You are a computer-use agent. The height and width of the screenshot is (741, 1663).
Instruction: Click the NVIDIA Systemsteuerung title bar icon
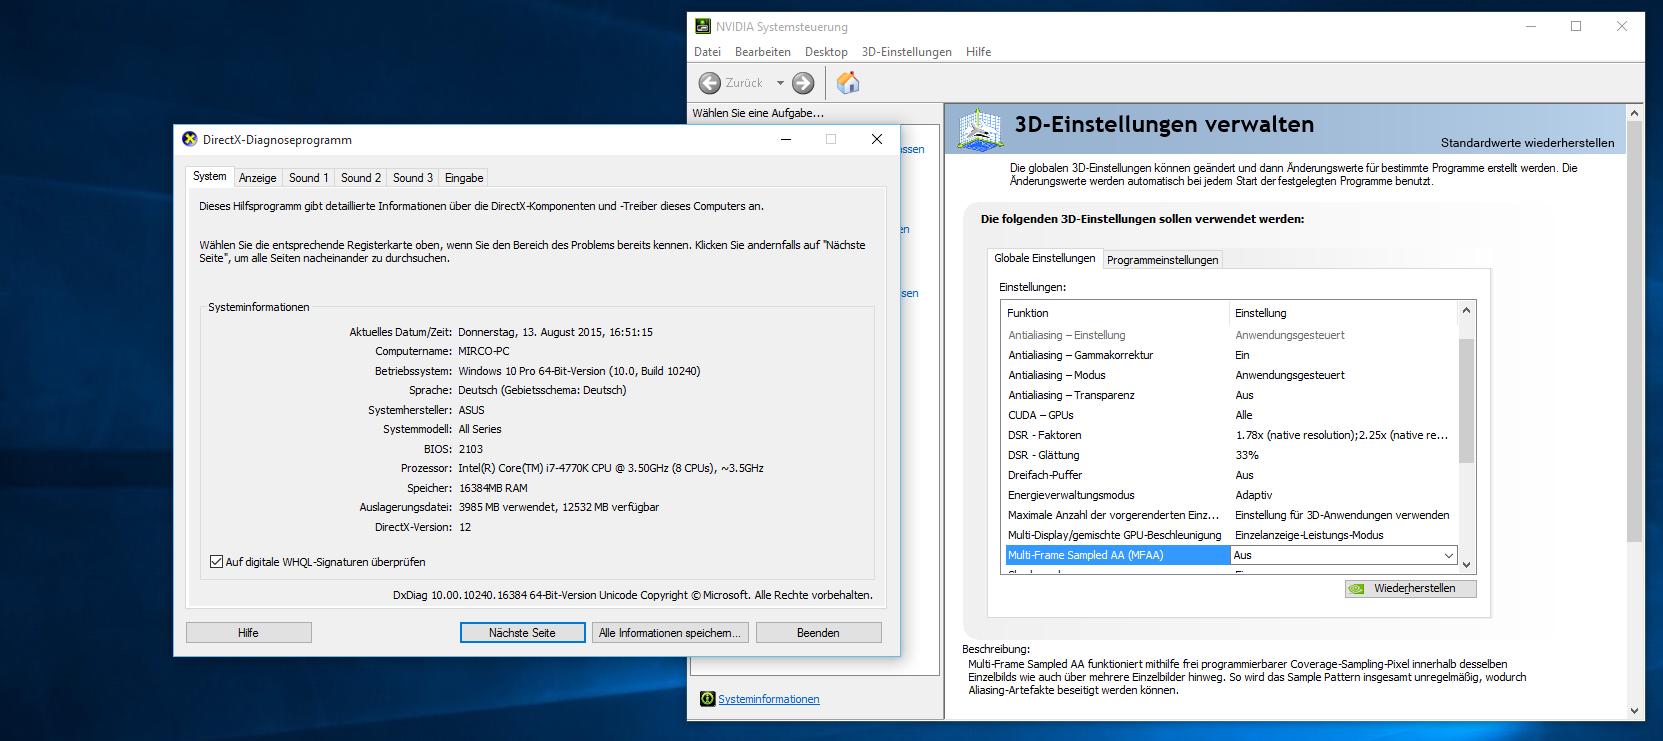click(x=703, y=26)
